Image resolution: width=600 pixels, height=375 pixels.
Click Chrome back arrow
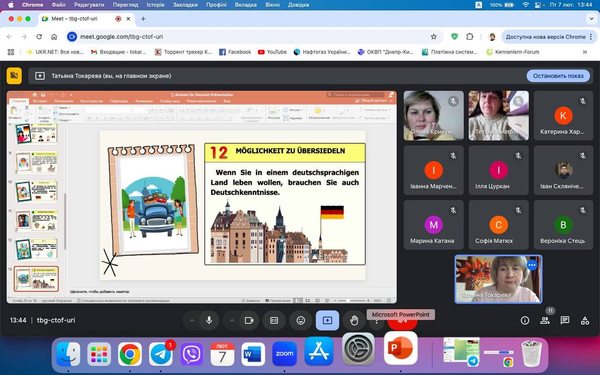tap(9, 37)
